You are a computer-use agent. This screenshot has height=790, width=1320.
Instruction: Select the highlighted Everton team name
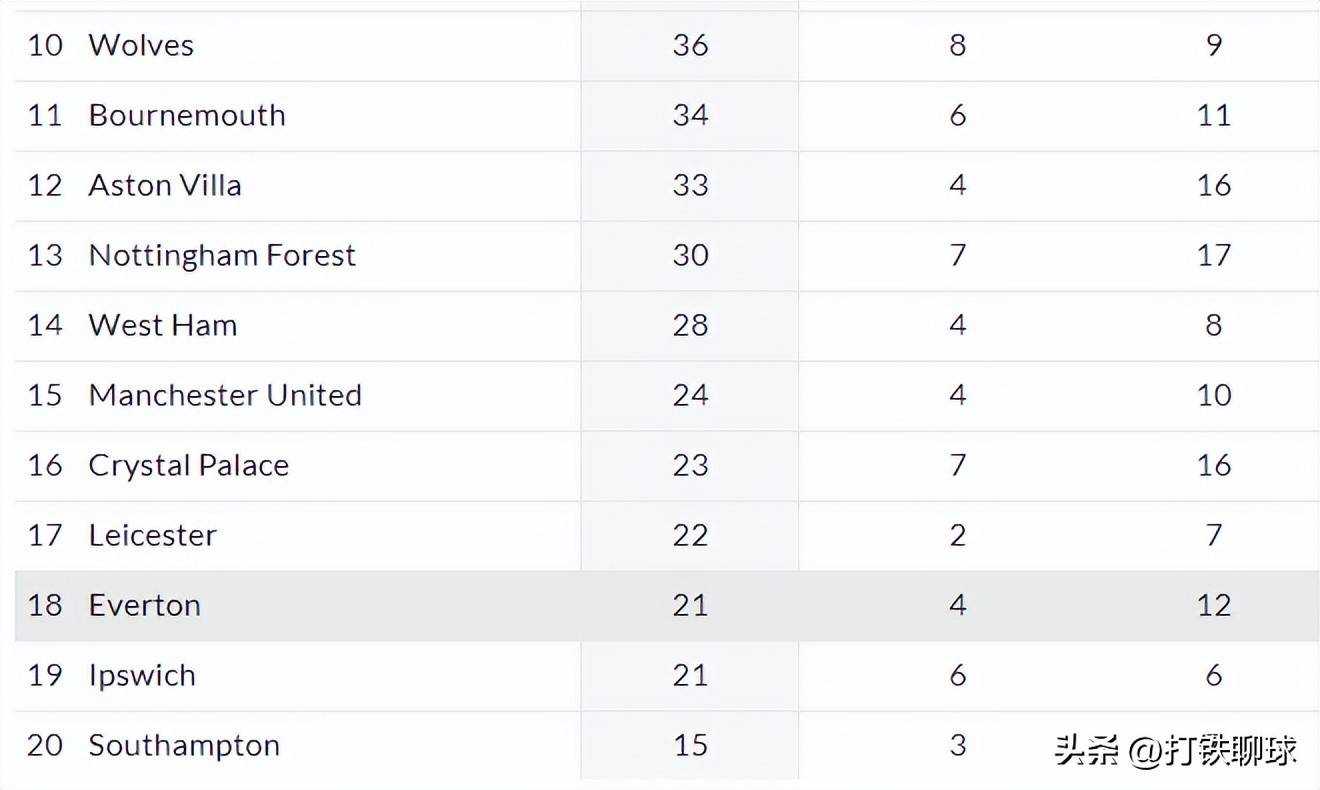coord(145,605)
